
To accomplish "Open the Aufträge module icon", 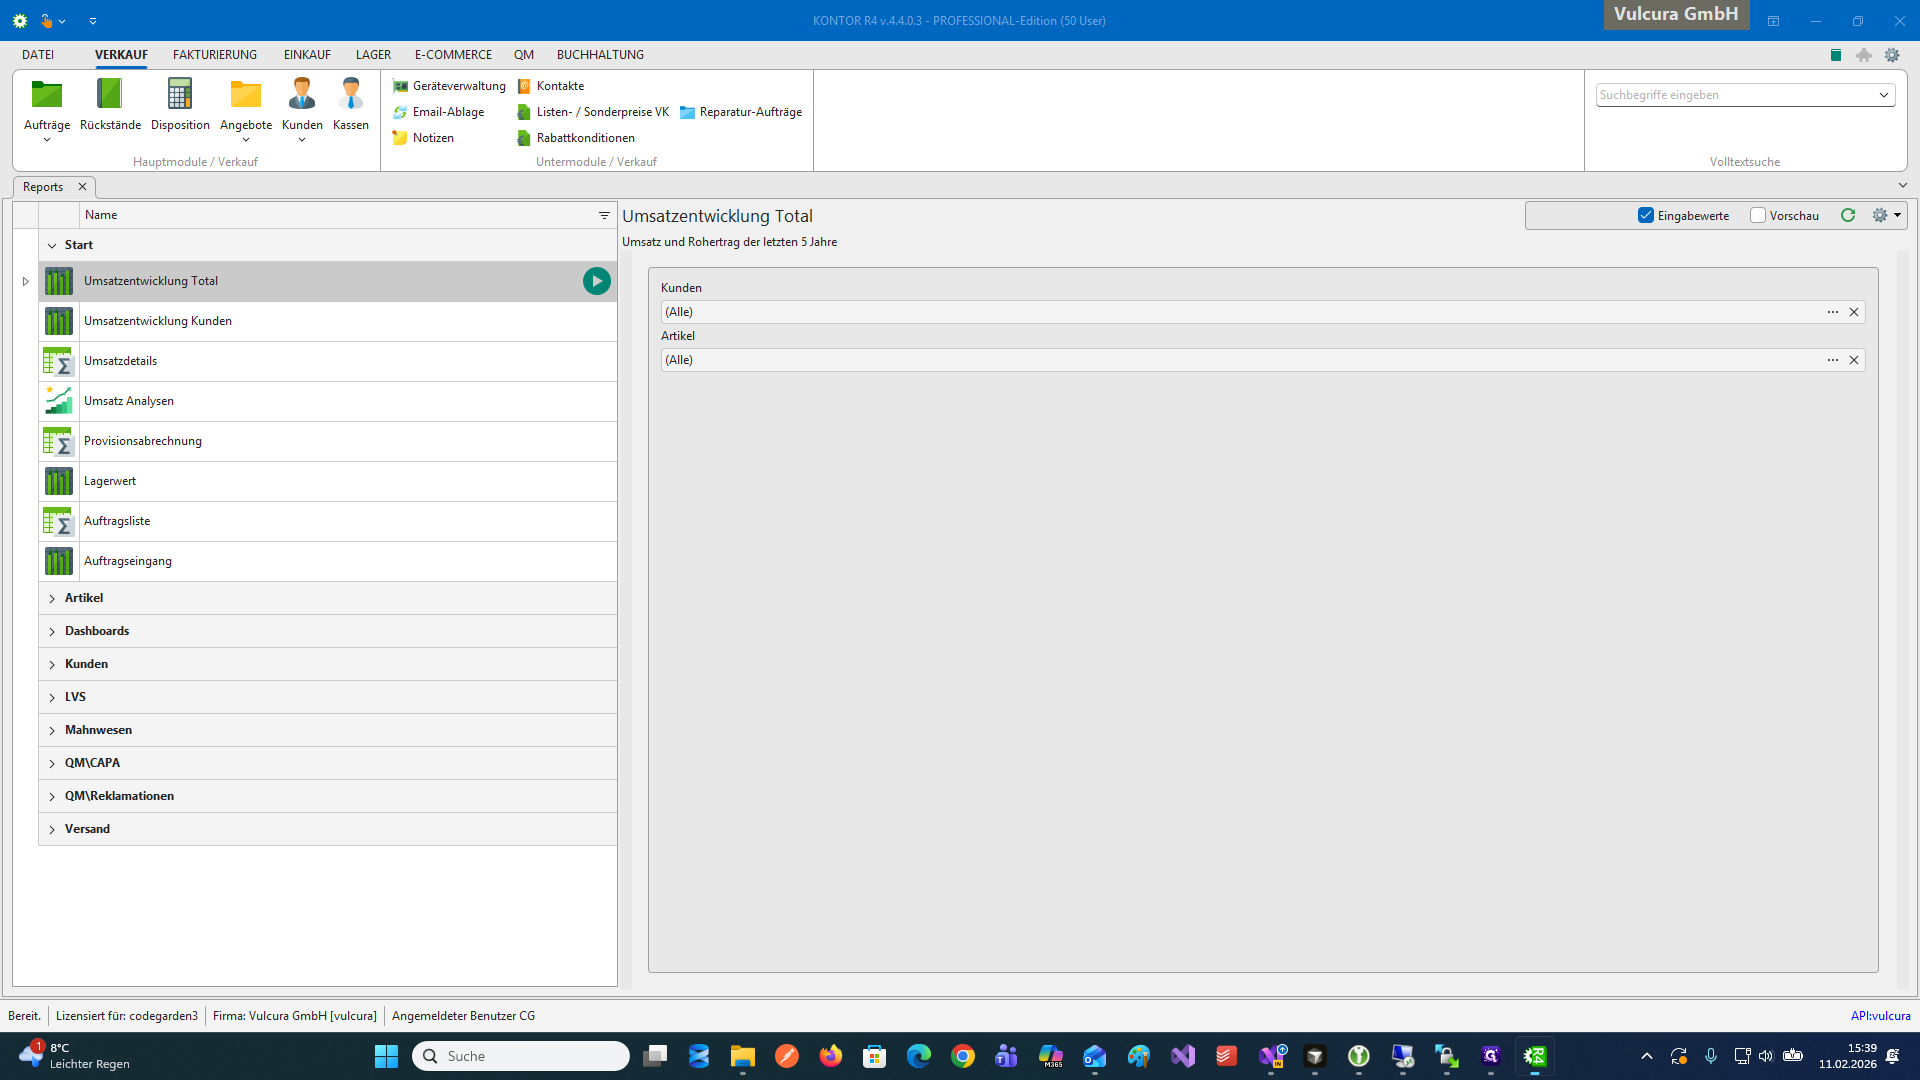I will (46, 96).
